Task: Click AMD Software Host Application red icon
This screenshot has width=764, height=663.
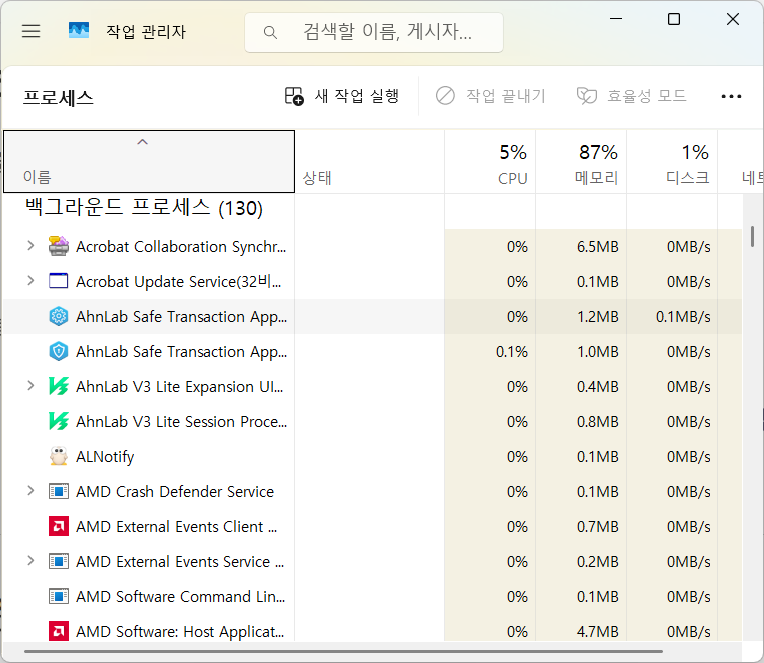Action: (59, 631)
